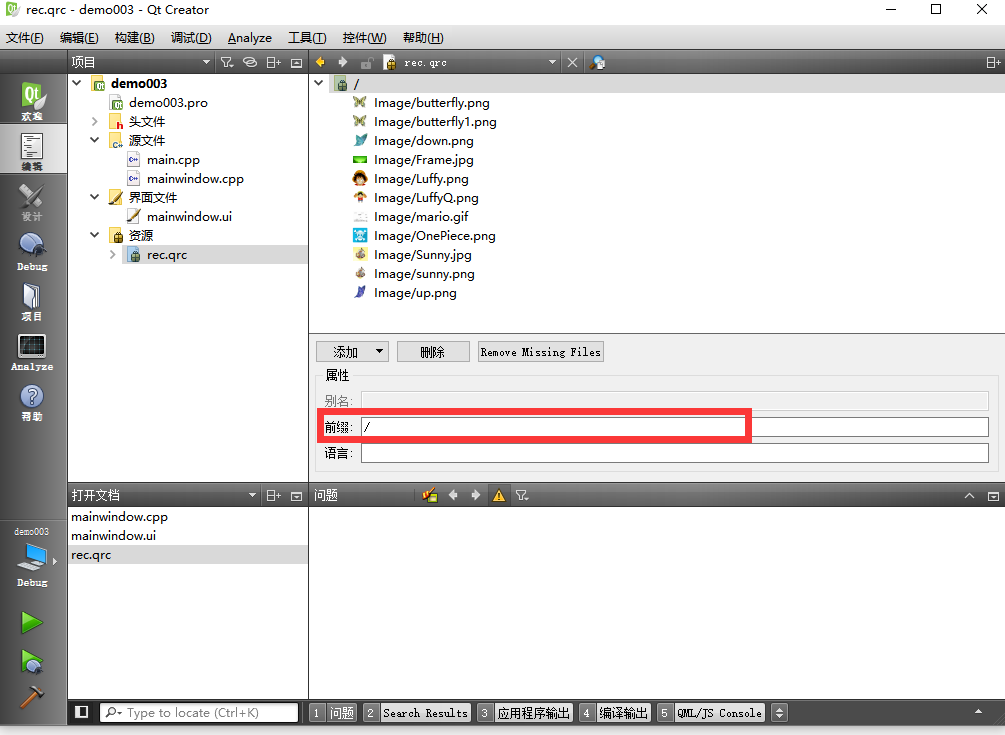This screenshot has width=1005, height=735.
Task: Collapse the demo003 project node
Action: click(77, 84)
